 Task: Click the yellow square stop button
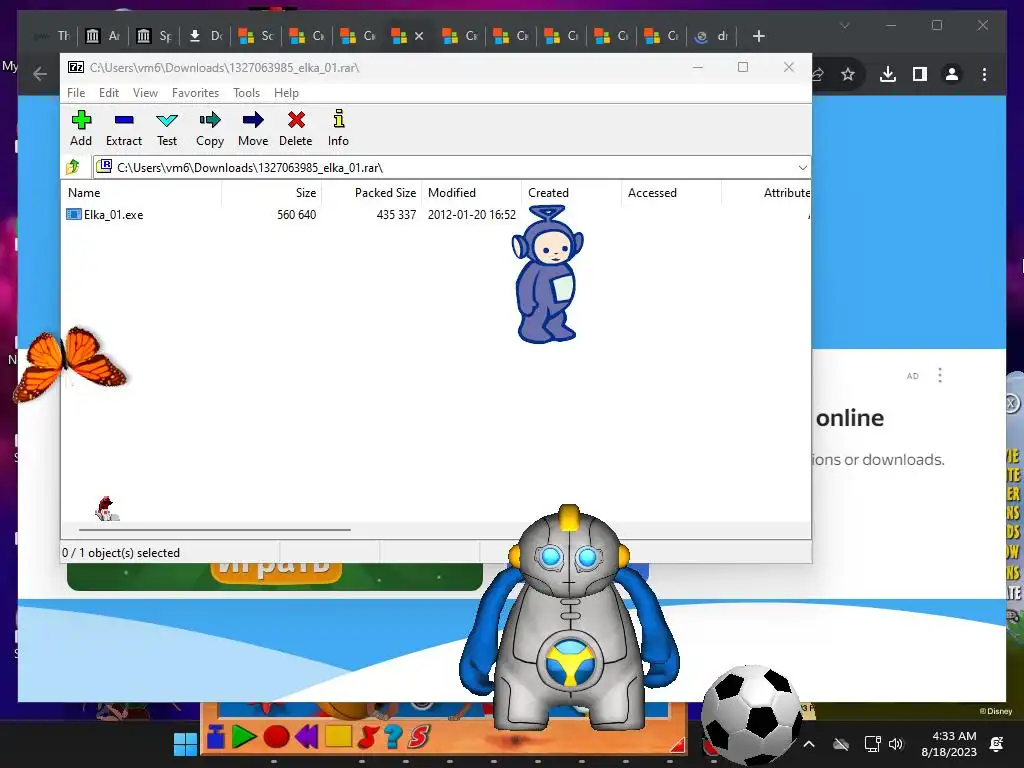[x=338, y=737]
